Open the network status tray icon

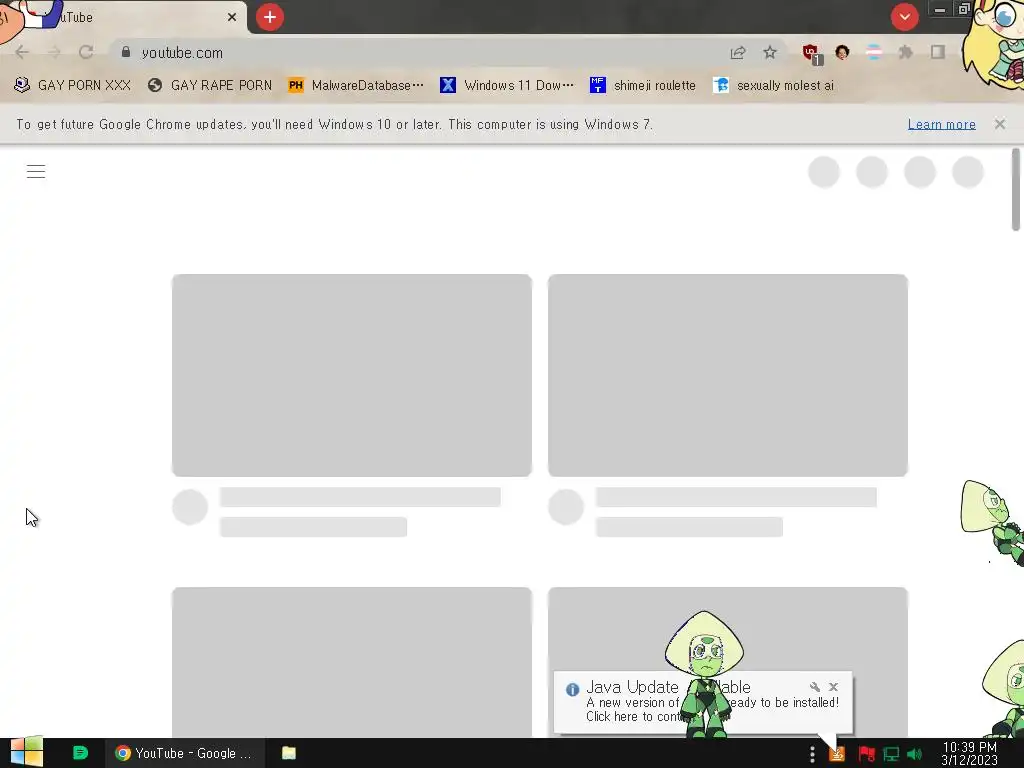click(891, 754)
